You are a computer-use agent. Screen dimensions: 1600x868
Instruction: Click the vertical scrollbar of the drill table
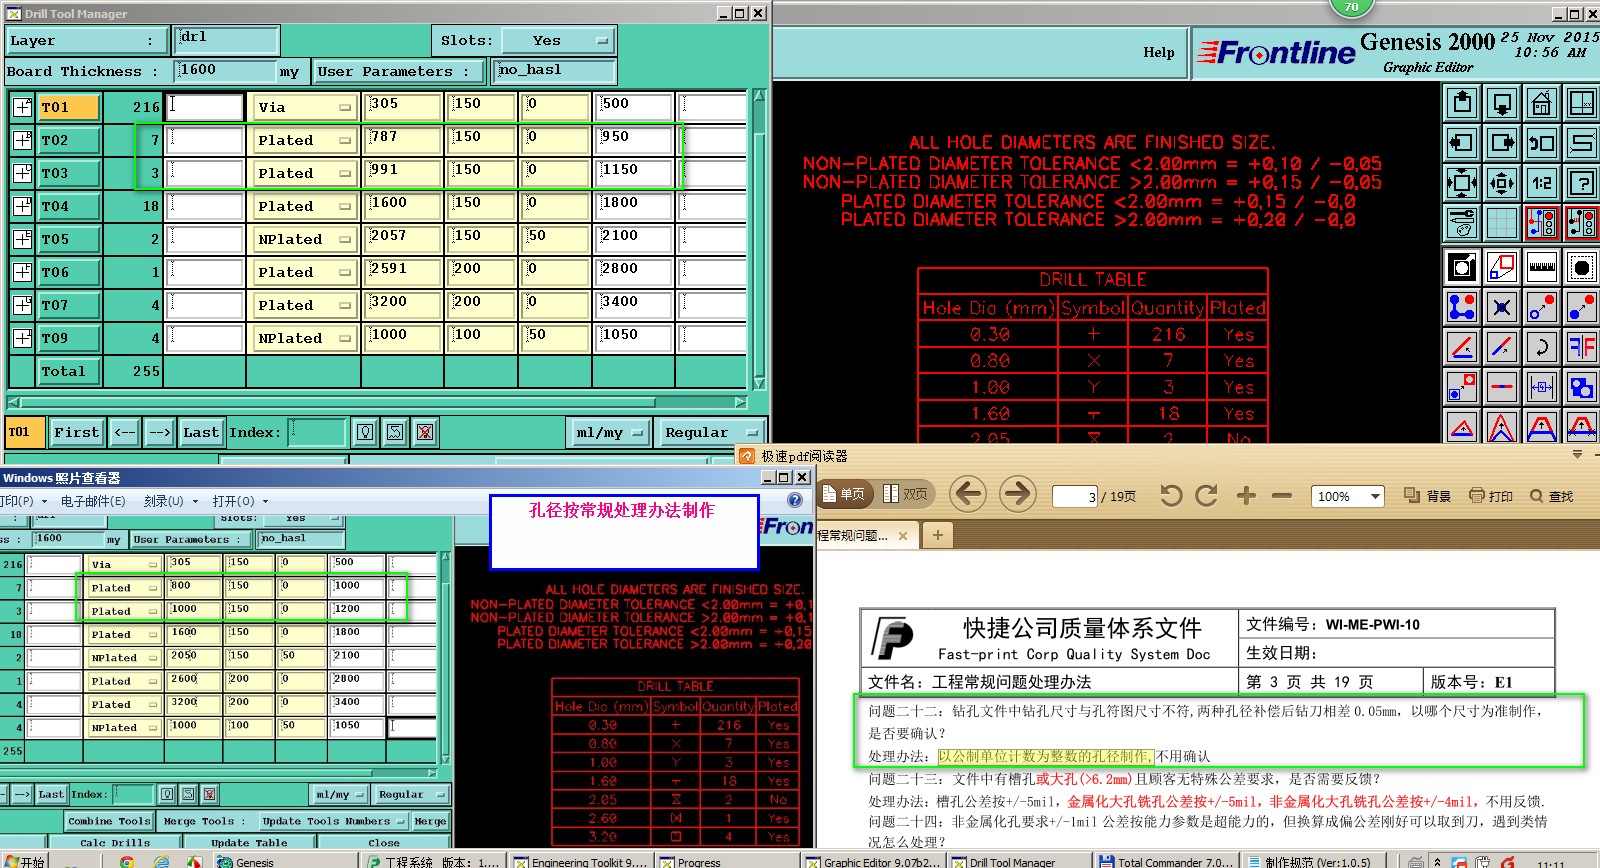(x=759, y=239)
